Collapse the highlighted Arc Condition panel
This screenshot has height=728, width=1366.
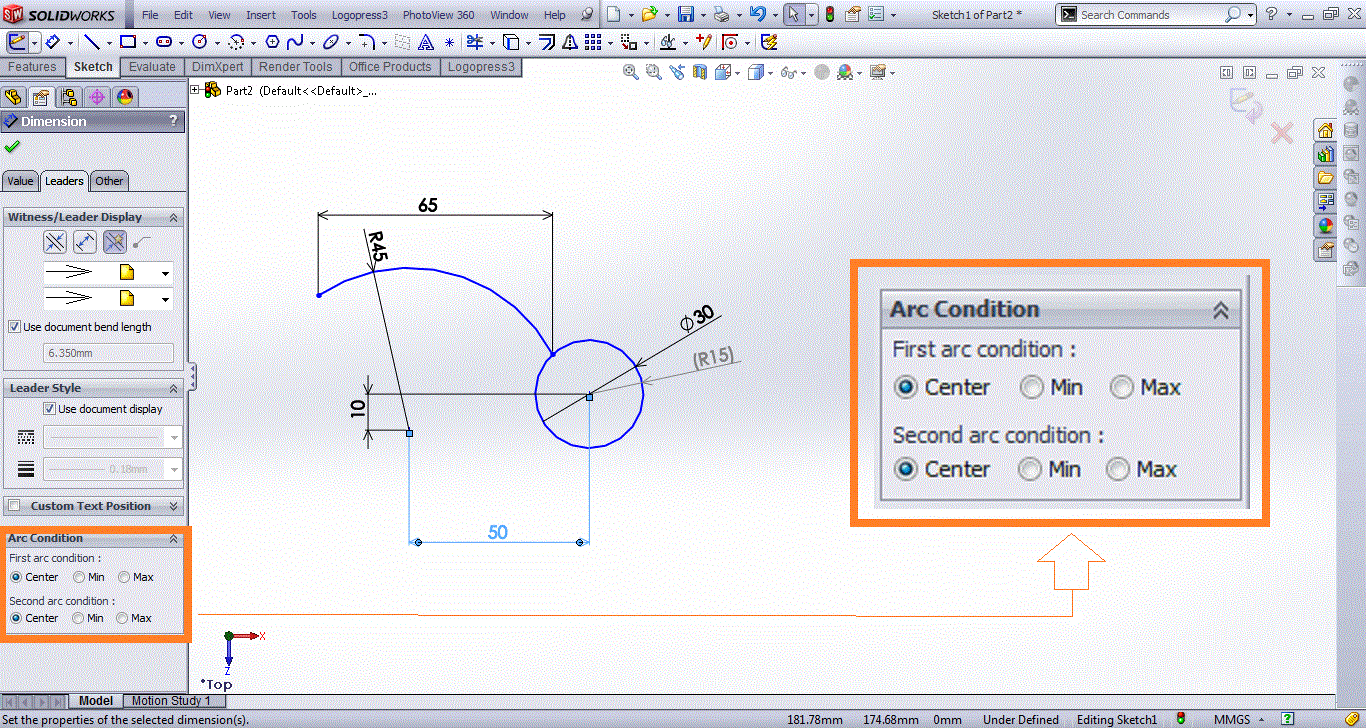coord(1220,310)
